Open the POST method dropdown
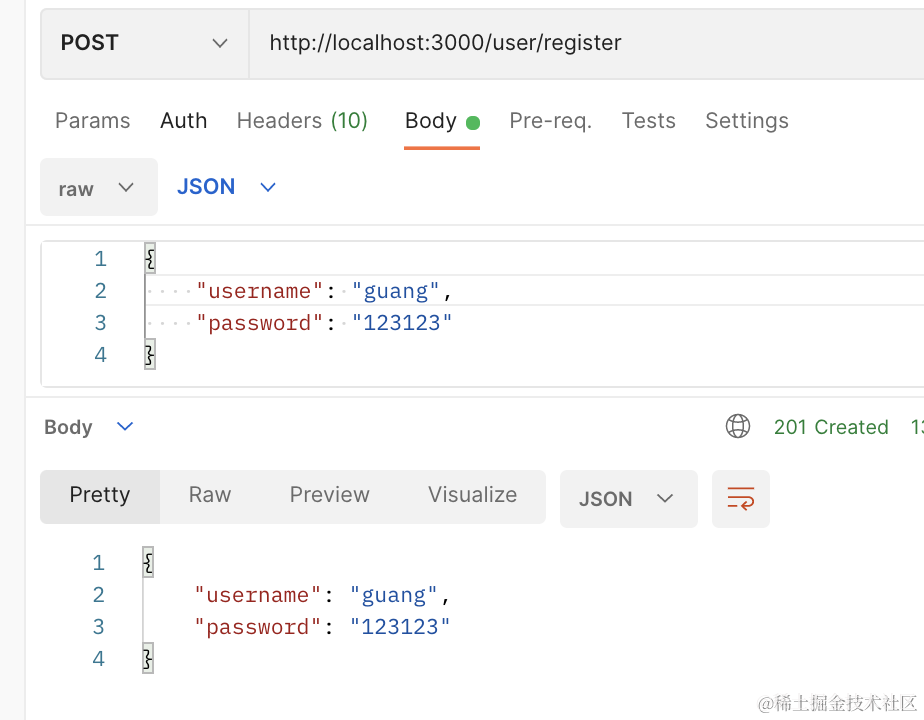The height and width of the screenshot is (720, 924). click(144, 43)
